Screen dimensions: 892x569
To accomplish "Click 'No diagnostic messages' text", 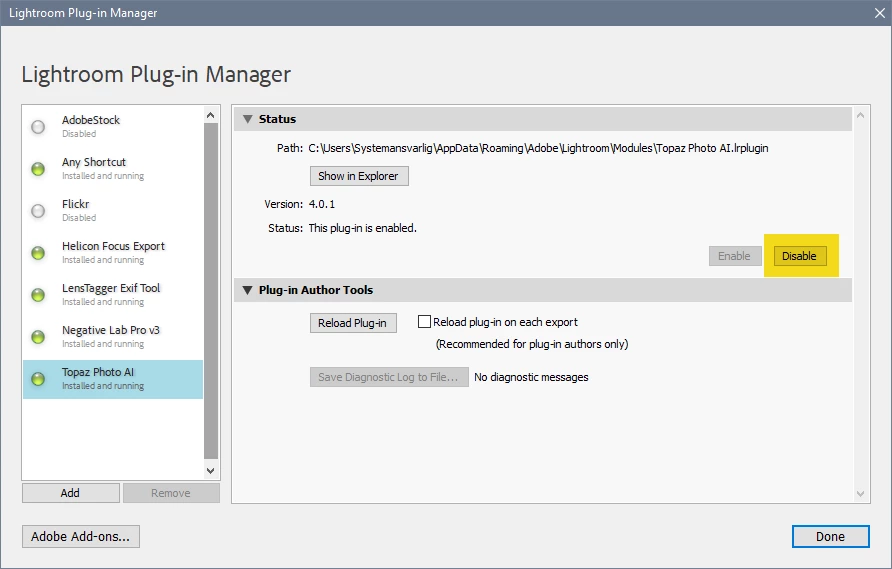I will (x=531, y=377).
